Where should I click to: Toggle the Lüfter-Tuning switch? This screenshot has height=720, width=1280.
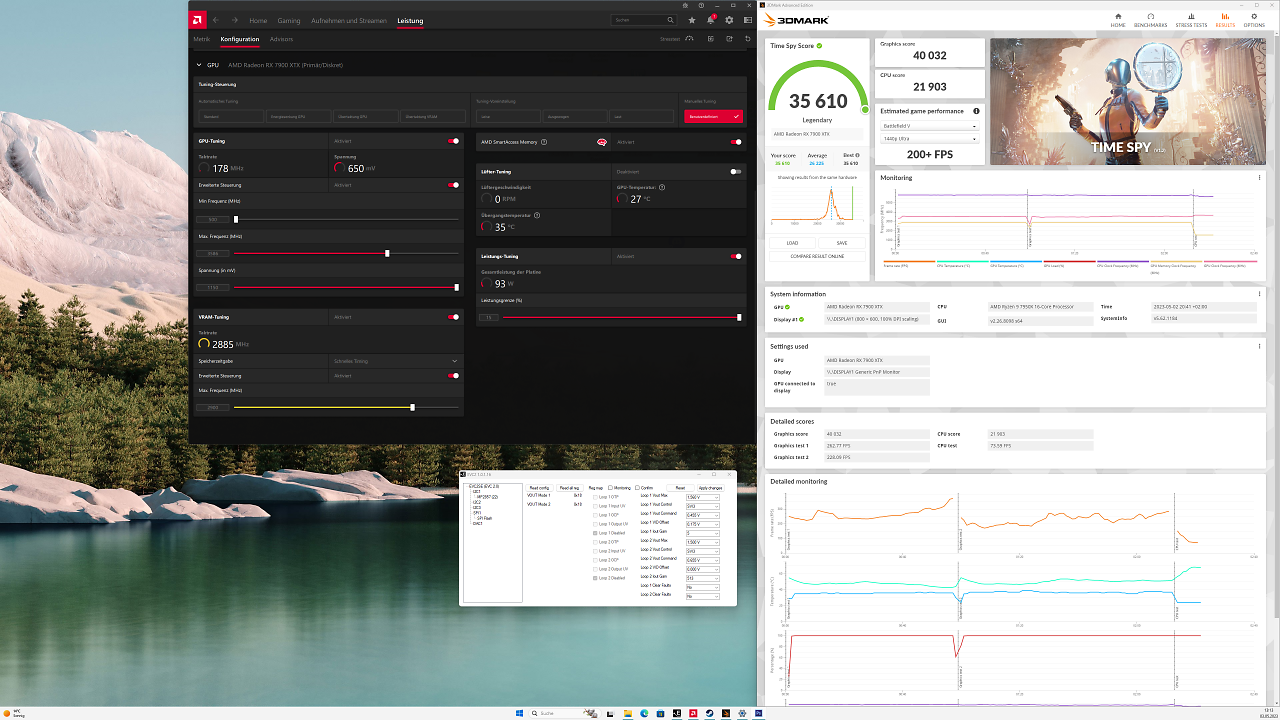[x=737, y=171]
